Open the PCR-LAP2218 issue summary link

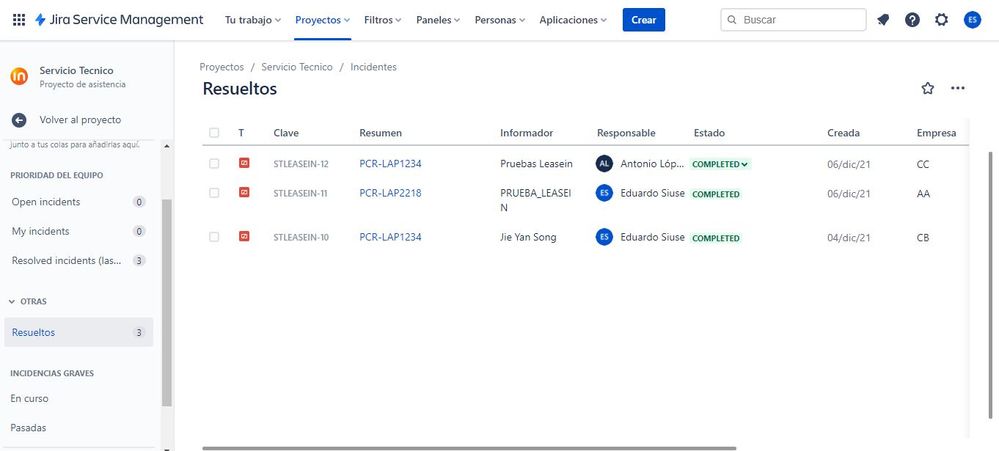tap(391, 193)
